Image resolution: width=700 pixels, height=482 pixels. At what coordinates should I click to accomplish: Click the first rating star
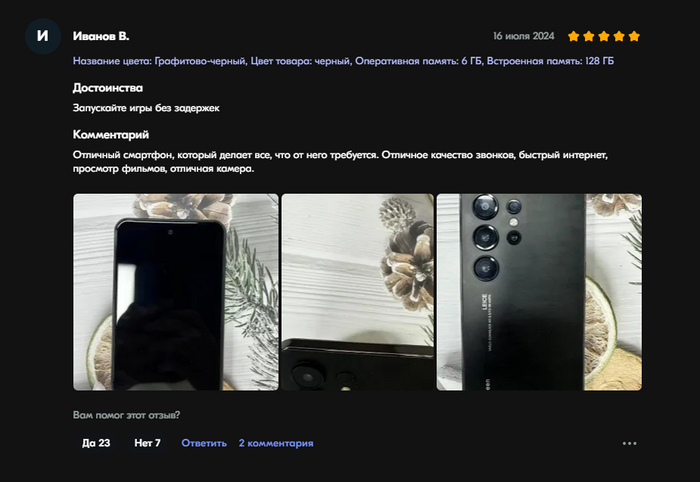(574, 36)
